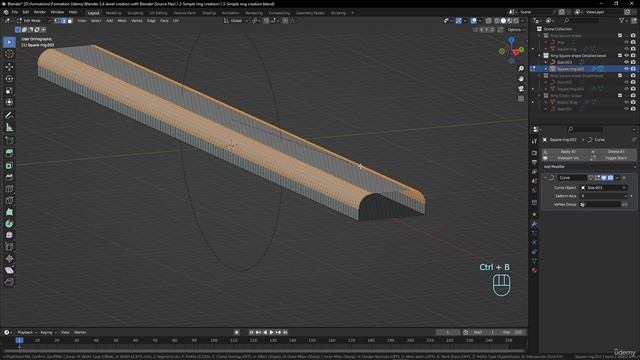640x360 pixels.
Task: Open the Vertex menu
Action: (137, 21)
